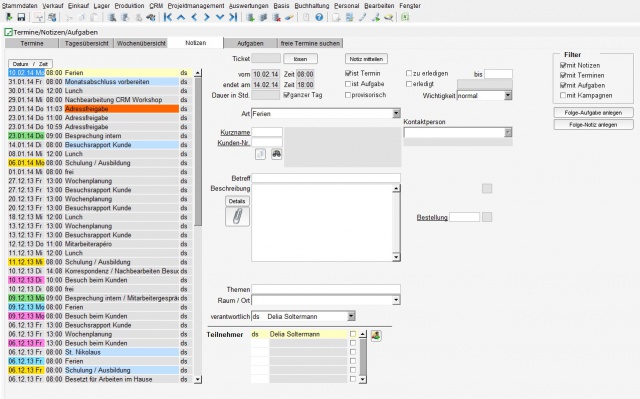
Task: Toggle the 'ganzer Tag' checkbox
Action: point(287,95)
